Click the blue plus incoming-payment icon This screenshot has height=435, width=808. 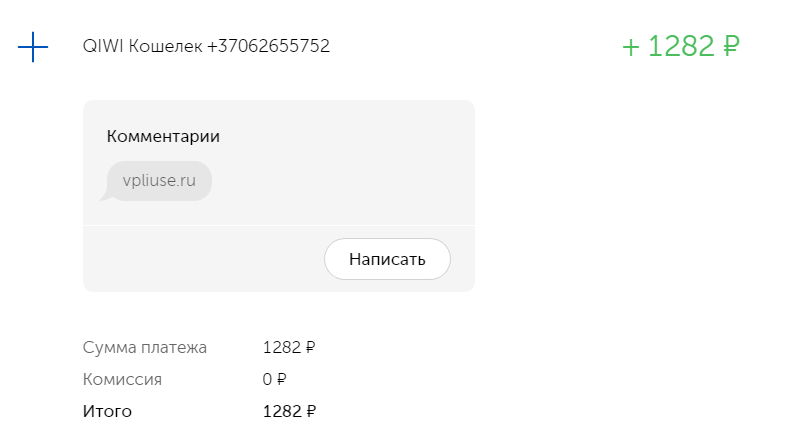[33, 47]
